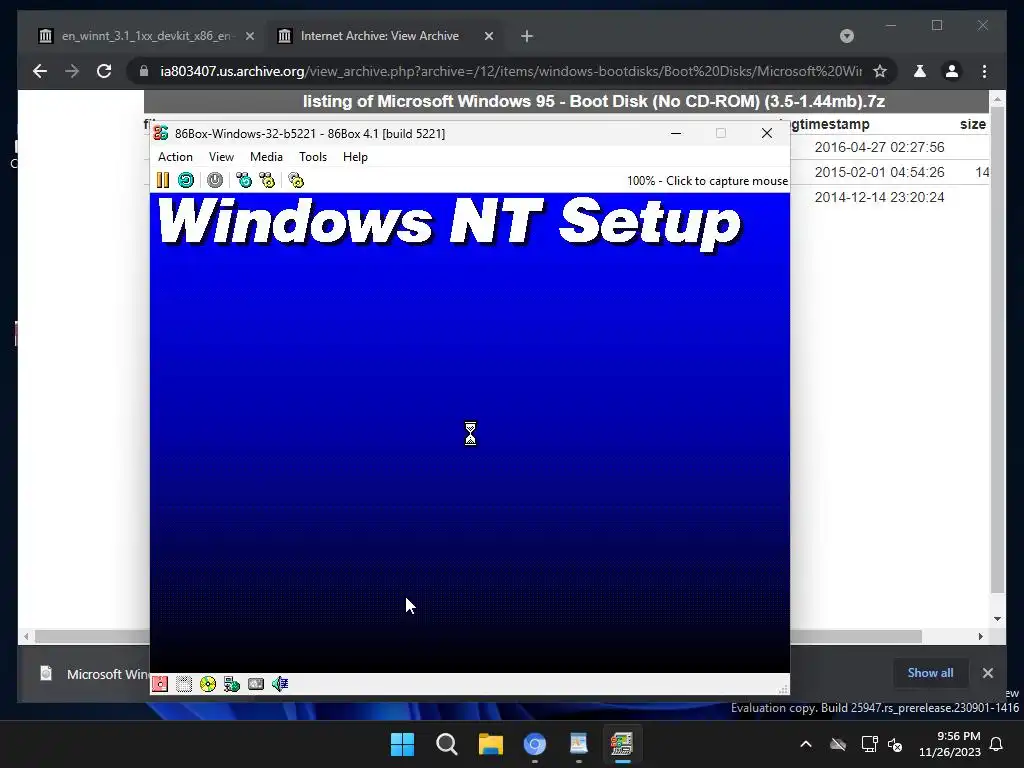Open the View menu in 86Box

point(221,157)
